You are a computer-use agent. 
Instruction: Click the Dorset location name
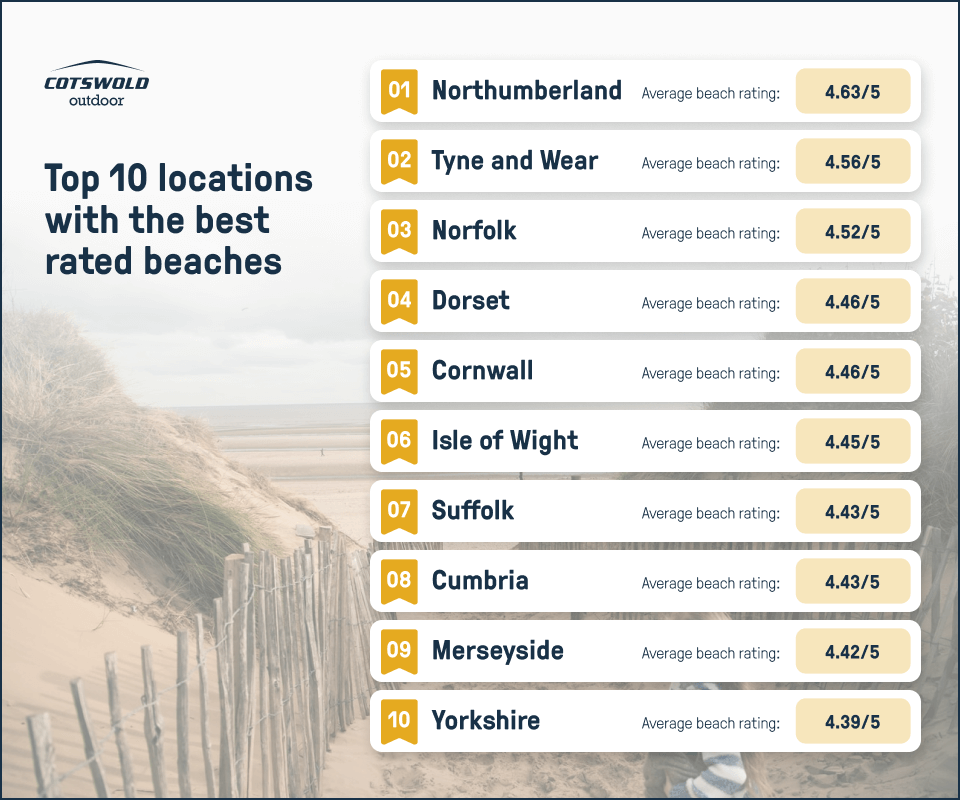point(470,301)
